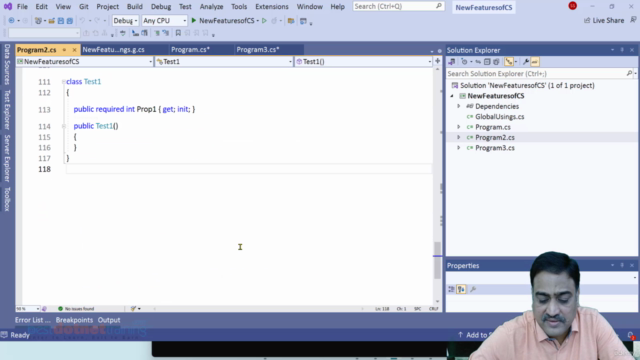Click the Save All icon

70,20
